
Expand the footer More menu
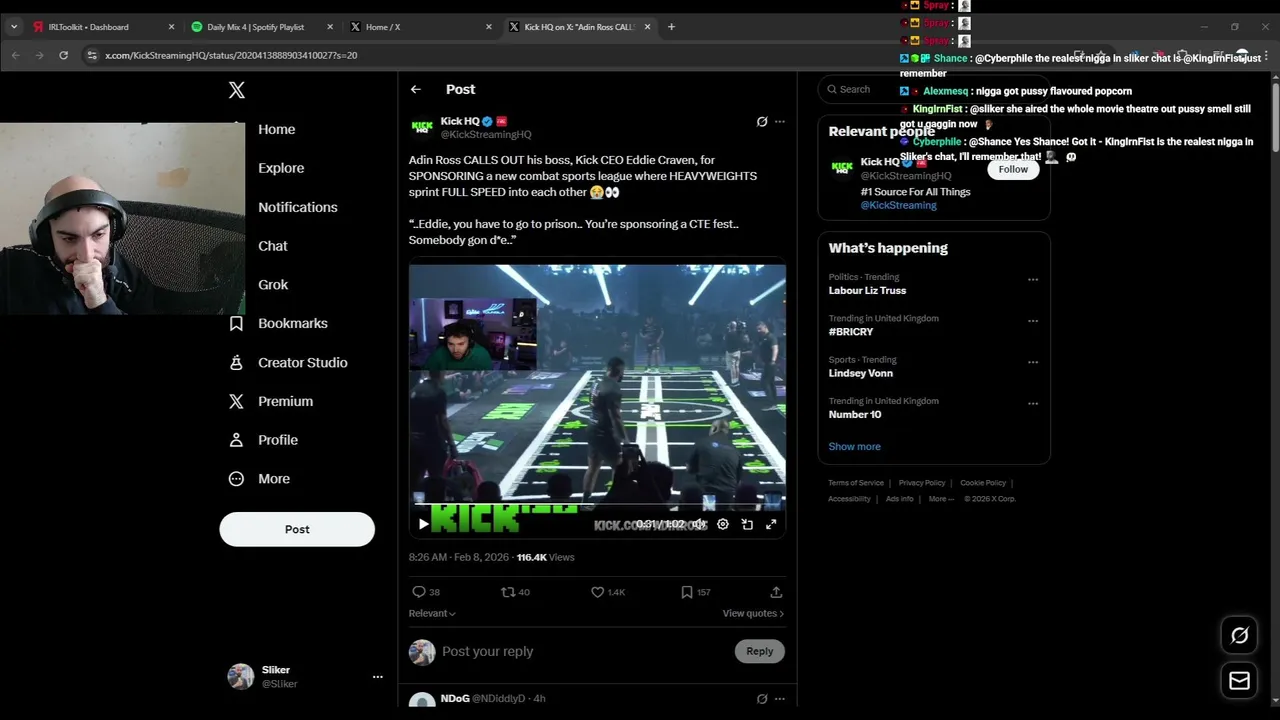pos(941,499)
